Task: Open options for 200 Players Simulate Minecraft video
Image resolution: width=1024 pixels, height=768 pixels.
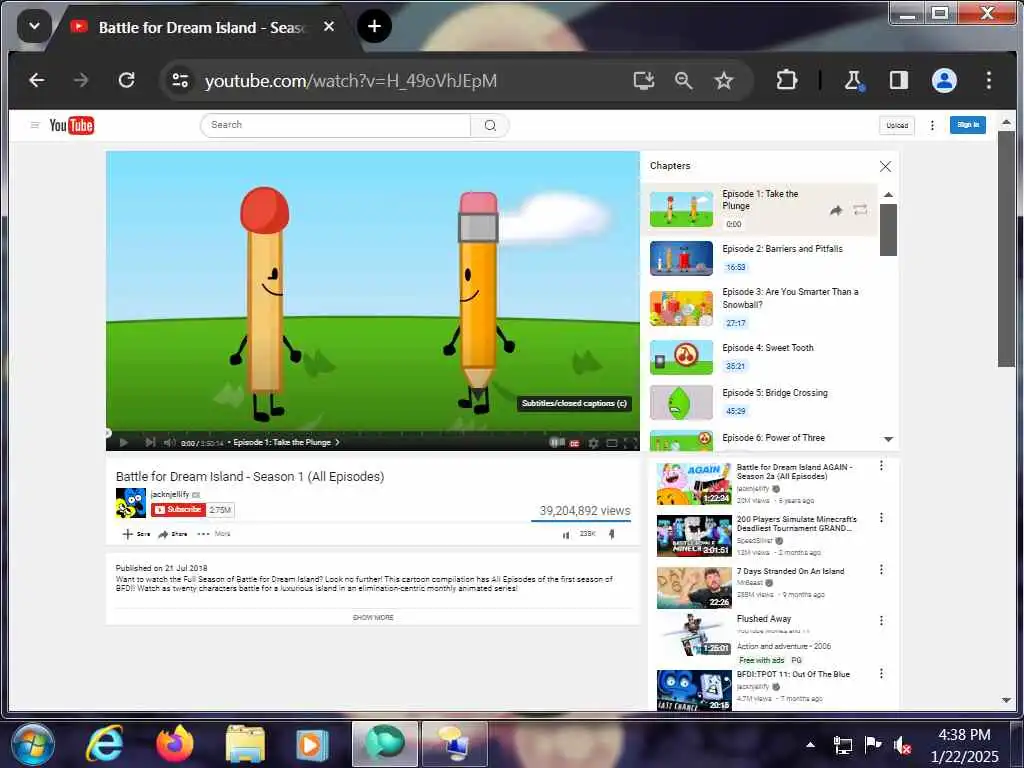Action: (881, 518)
